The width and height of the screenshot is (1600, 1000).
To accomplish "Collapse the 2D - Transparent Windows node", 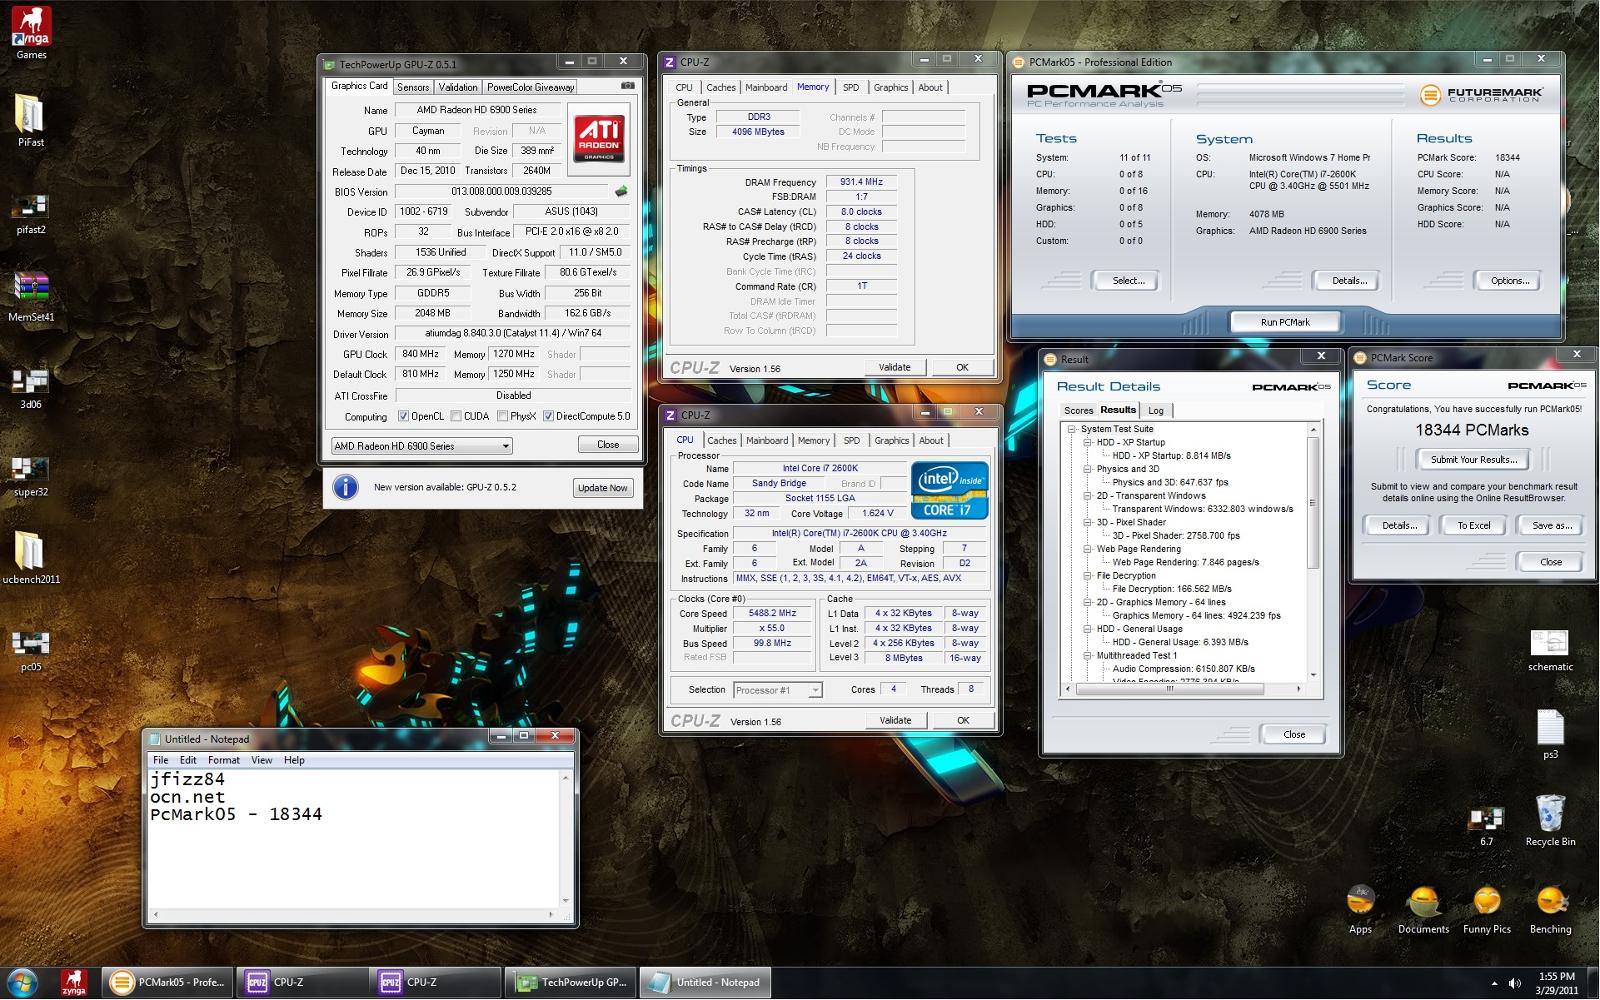I will (x=1087, y=495).
